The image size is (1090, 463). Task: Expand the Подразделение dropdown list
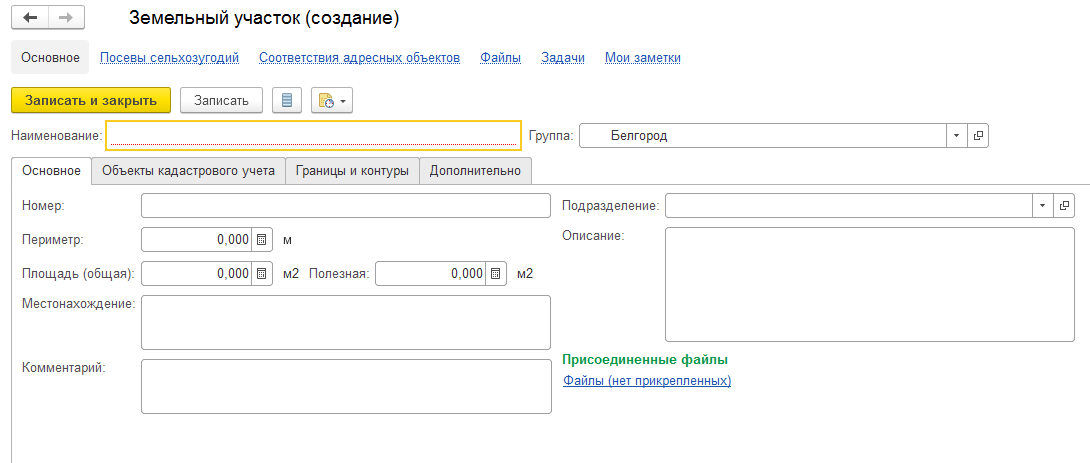[x=1042, y=206]
